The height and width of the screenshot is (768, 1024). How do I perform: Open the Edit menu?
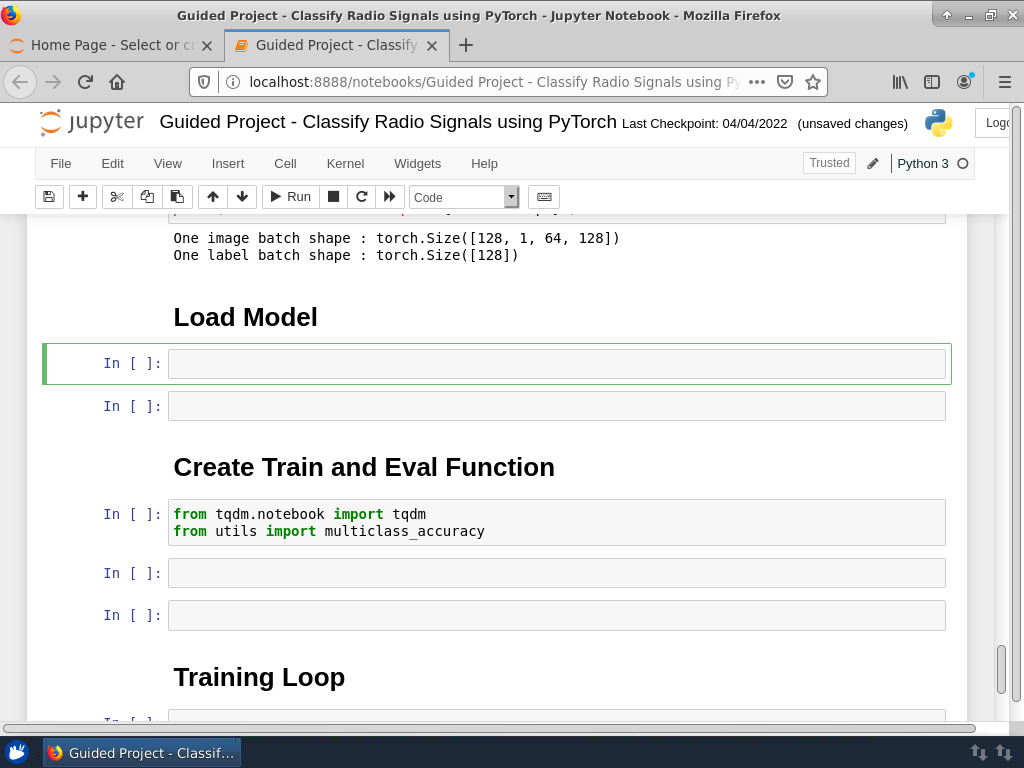tap(112, 164)
